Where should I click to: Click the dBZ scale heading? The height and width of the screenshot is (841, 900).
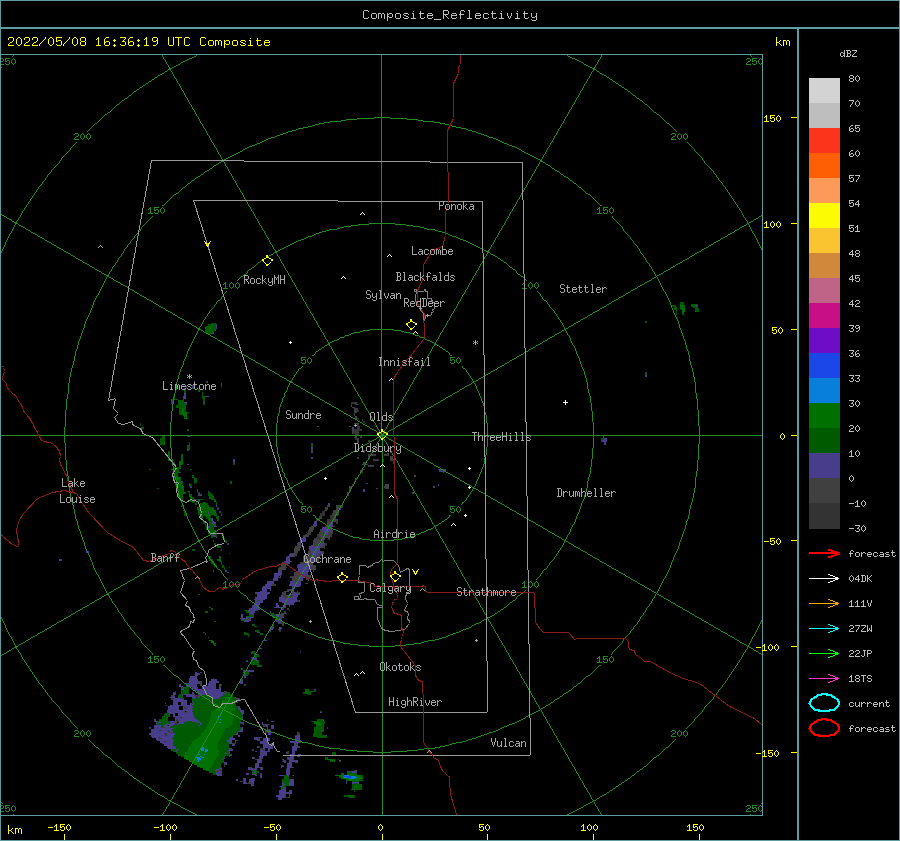[x=848, y=53]
